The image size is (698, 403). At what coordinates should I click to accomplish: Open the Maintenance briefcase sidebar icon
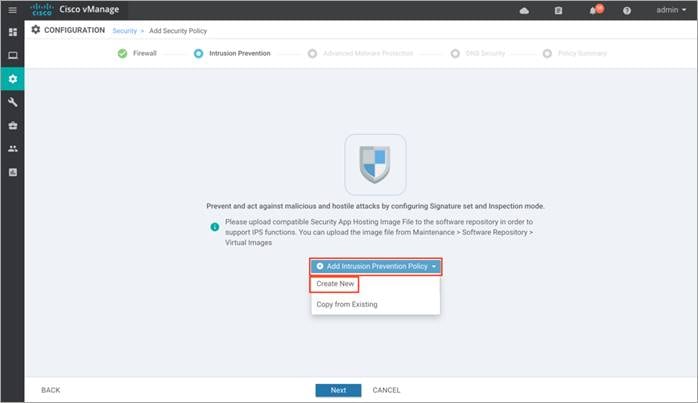pos(13,126)
